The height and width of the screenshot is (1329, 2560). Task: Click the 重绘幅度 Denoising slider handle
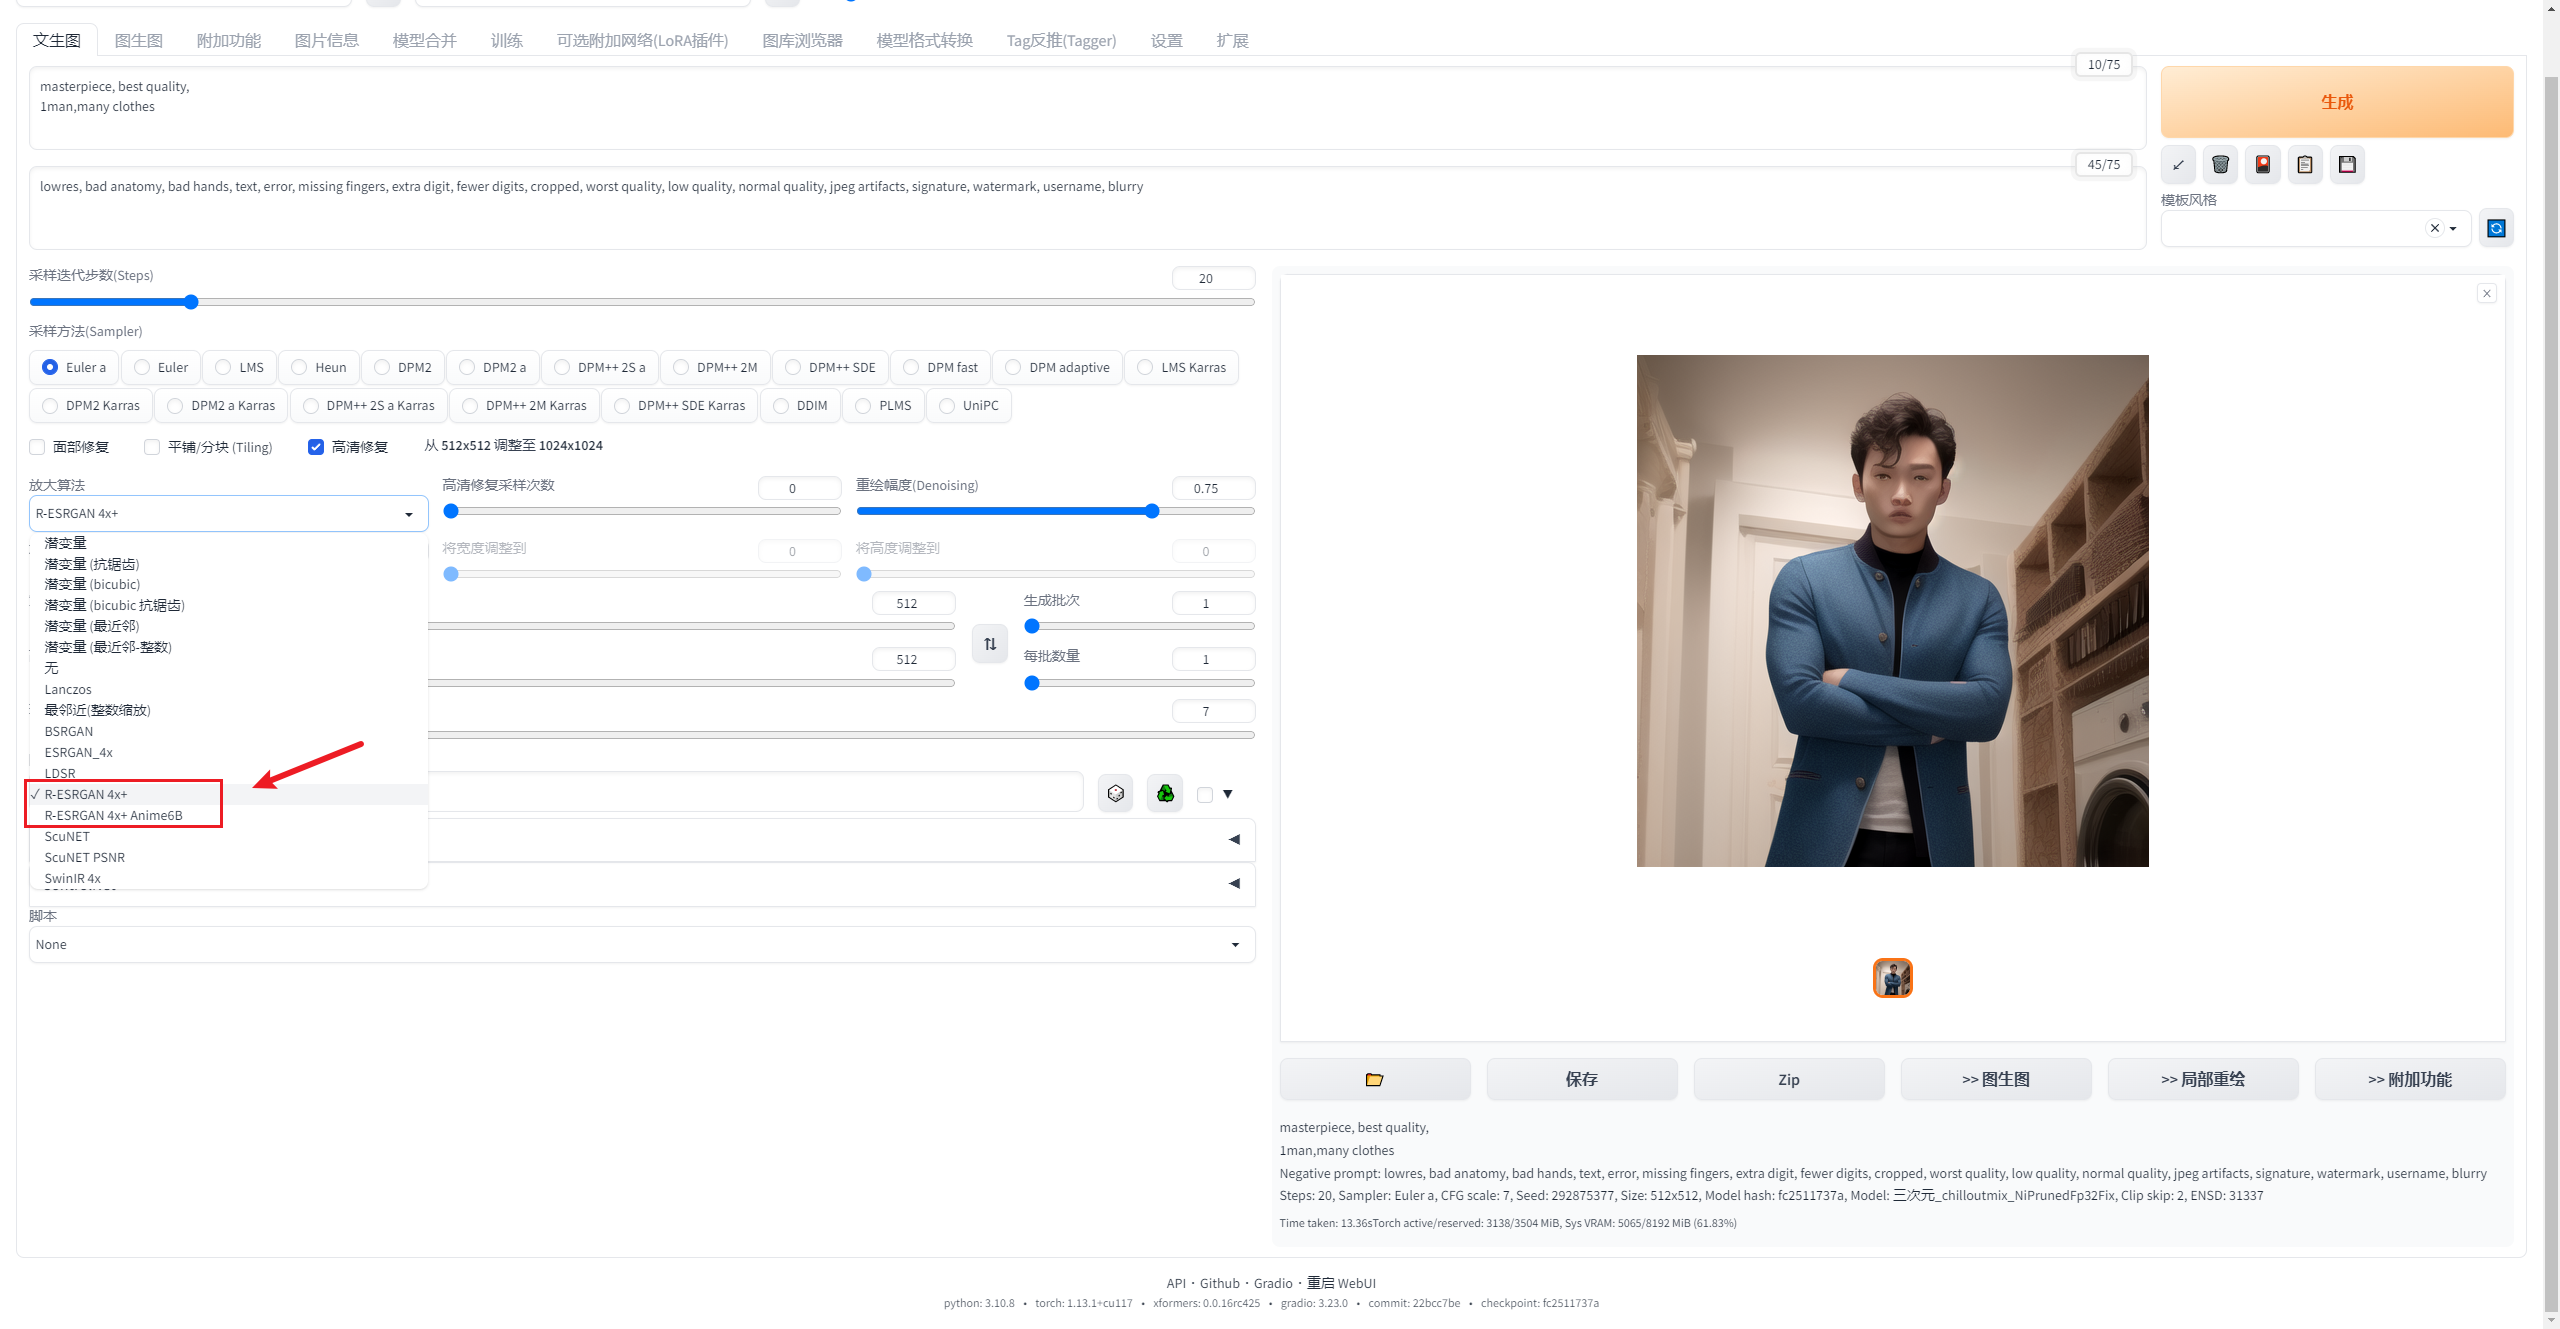point(1152,511)
